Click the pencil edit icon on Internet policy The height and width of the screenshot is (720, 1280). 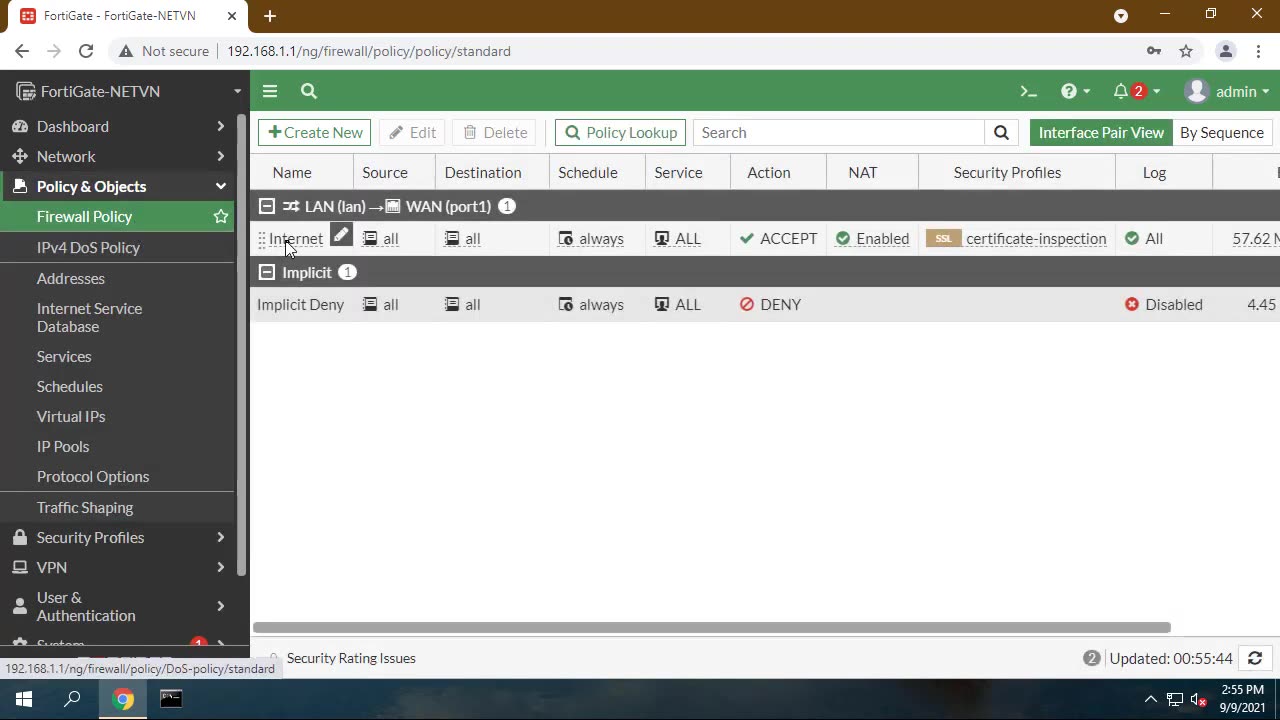(341, 235)
